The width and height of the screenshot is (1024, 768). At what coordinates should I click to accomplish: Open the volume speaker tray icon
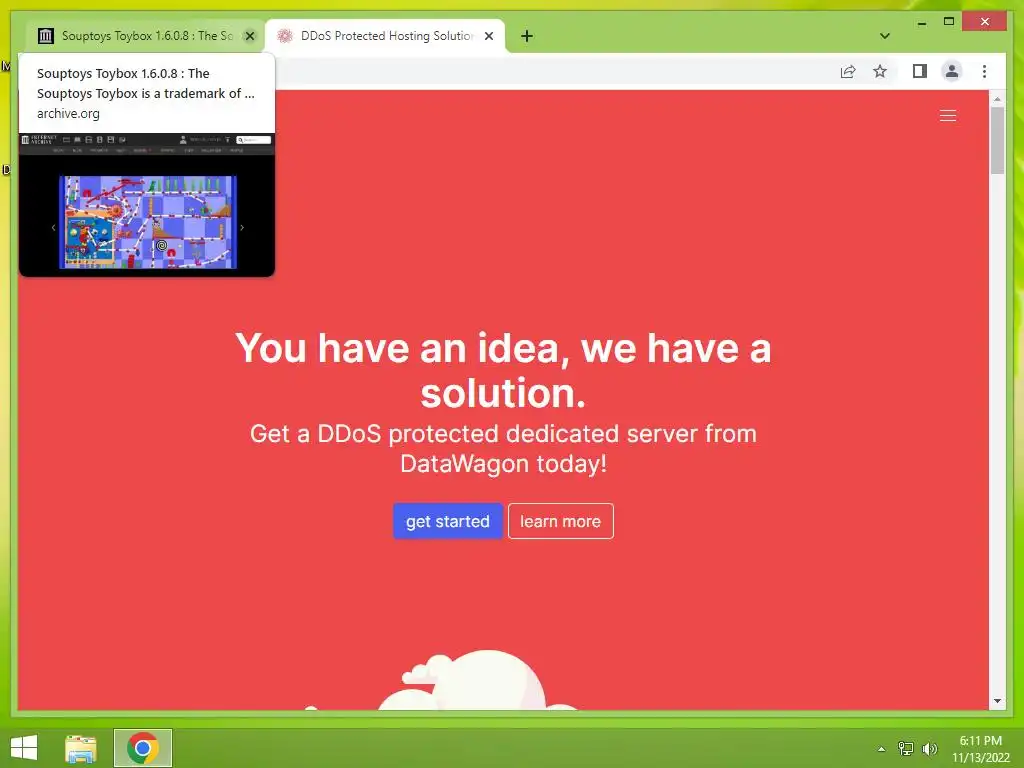[x=930, y=749]
